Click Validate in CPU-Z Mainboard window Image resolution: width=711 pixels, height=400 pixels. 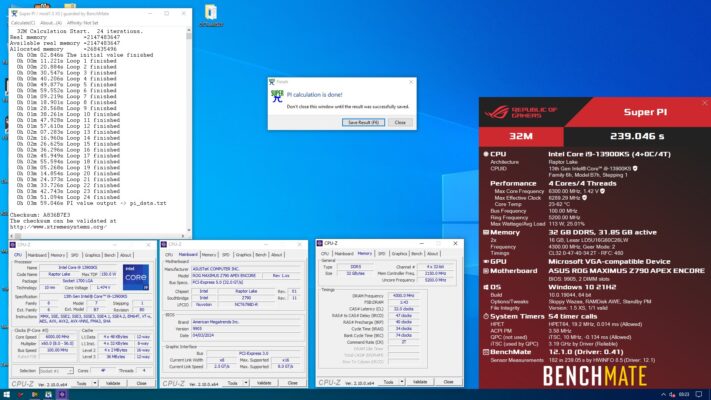pyautogui.click(x=264, y=383)
